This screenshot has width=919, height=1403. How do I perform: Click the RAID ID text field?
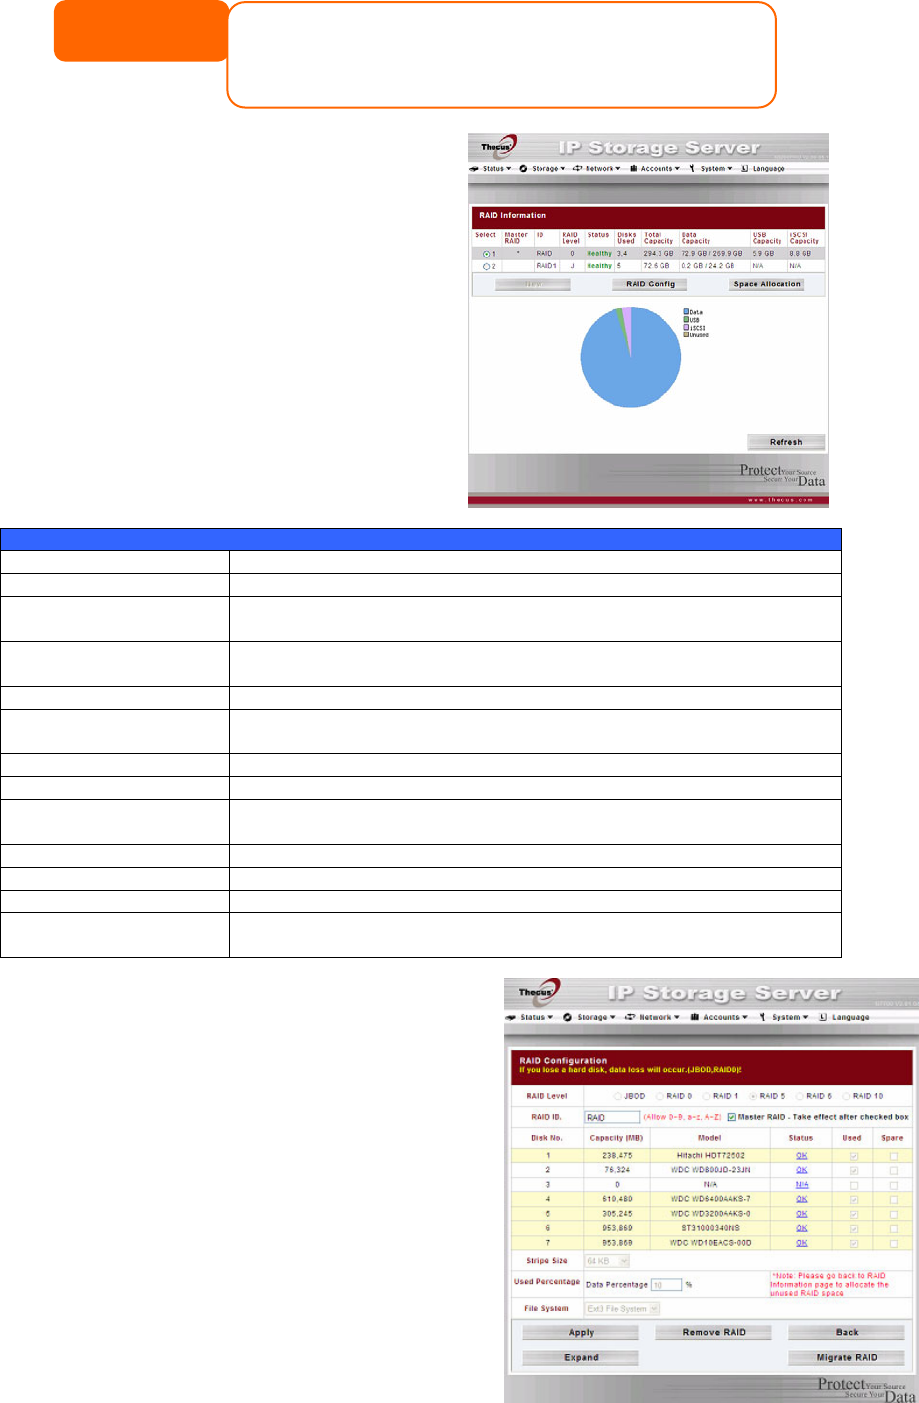point(611,1117)
